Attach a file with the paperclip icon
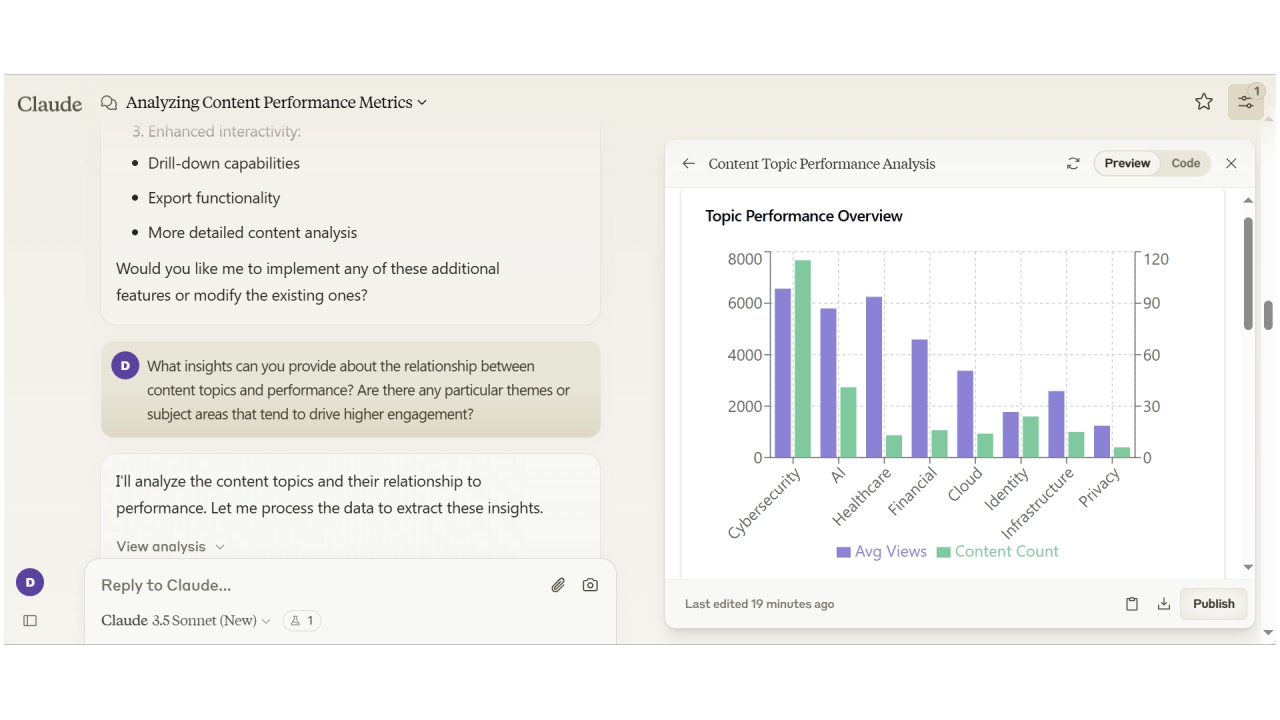Image resolution: width=1280 pixels, height=720 pixels. [x=558, y=585]
